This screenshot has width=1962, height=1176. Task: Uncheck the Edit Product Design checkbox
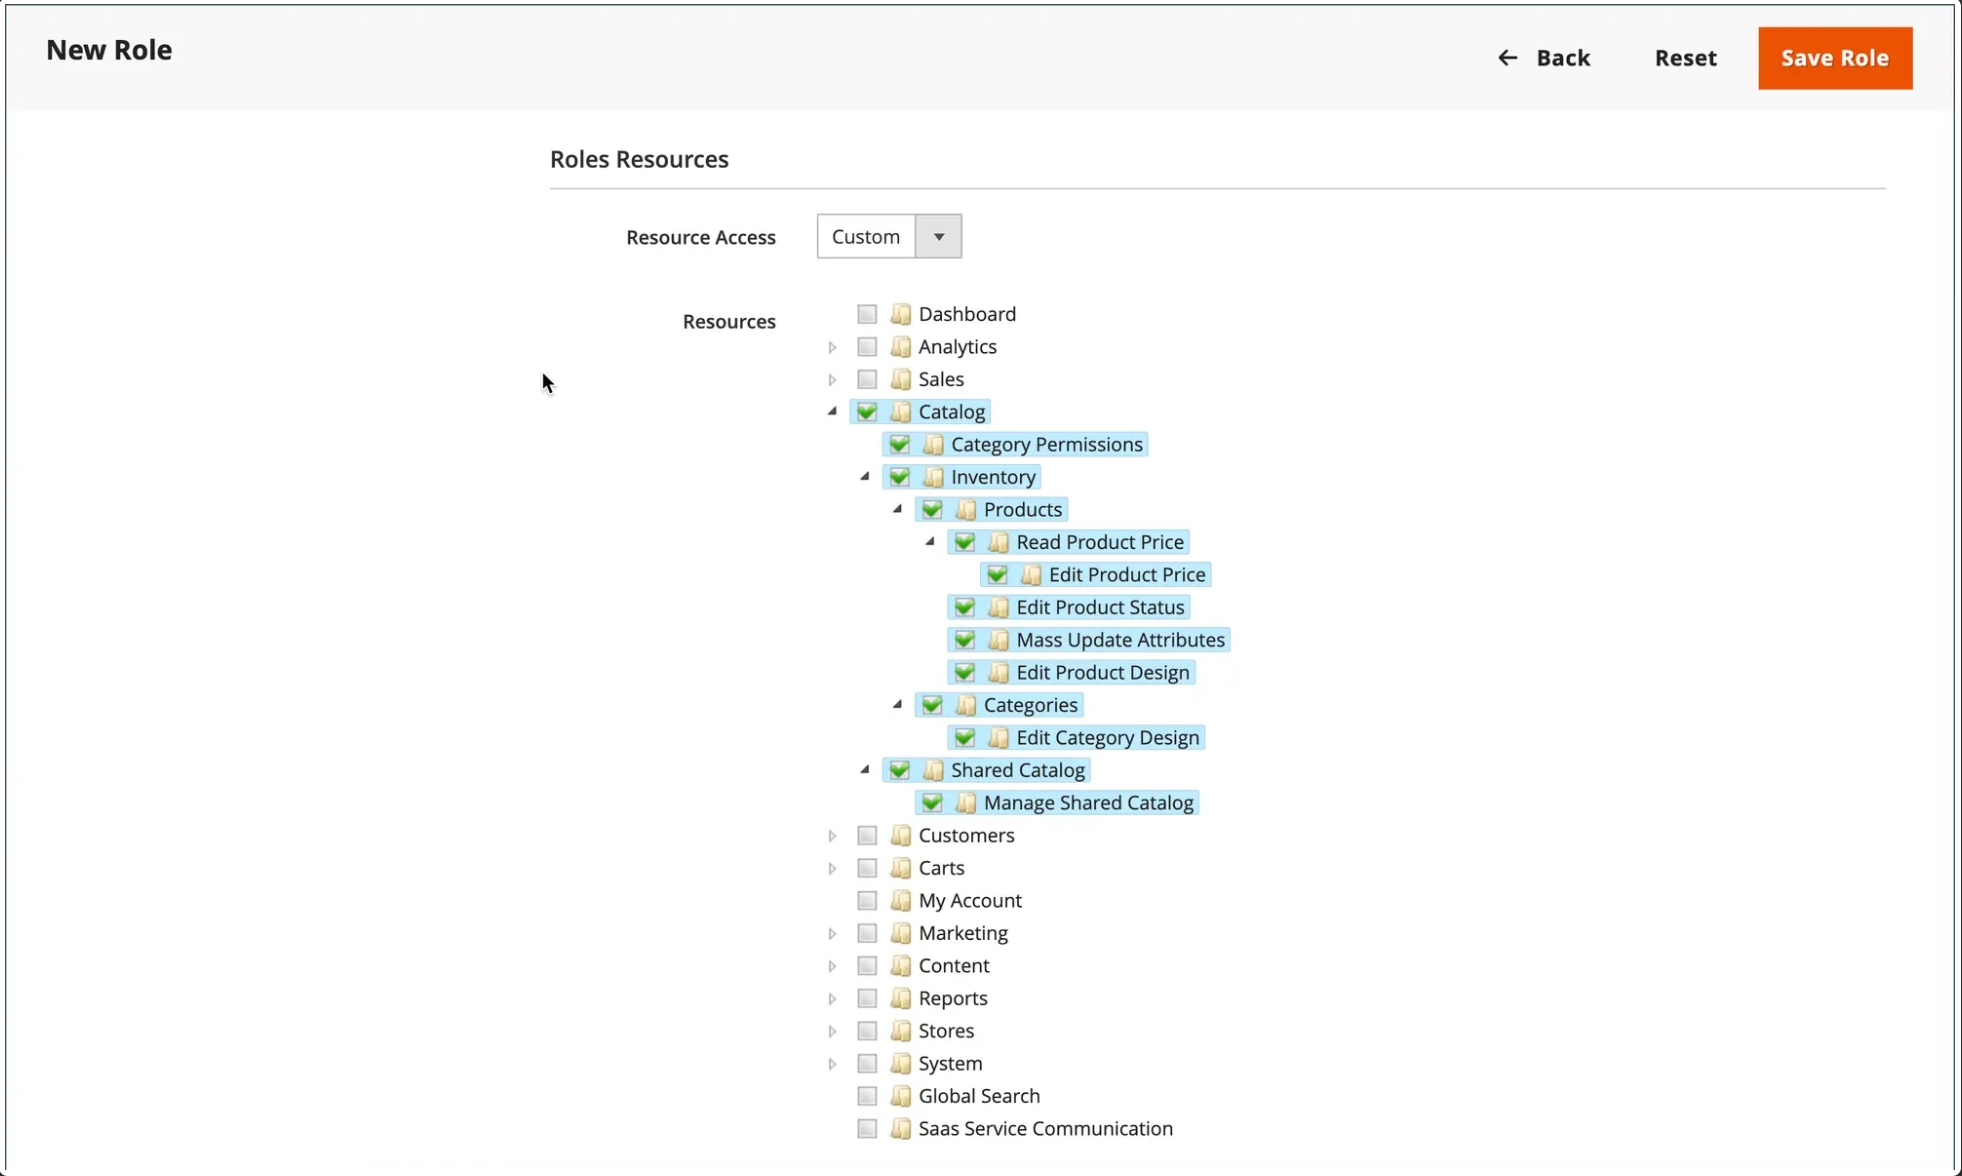(x=965, y=673)
